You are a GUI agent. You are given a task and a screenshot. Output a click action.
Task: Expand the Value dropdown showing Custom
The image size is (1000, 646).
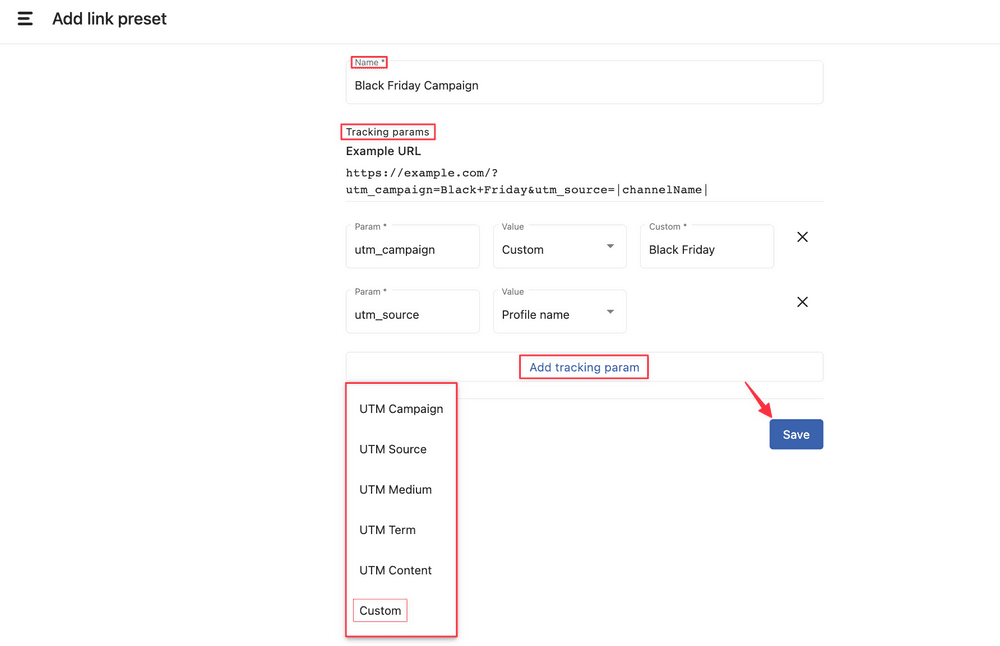pos(559,248)
